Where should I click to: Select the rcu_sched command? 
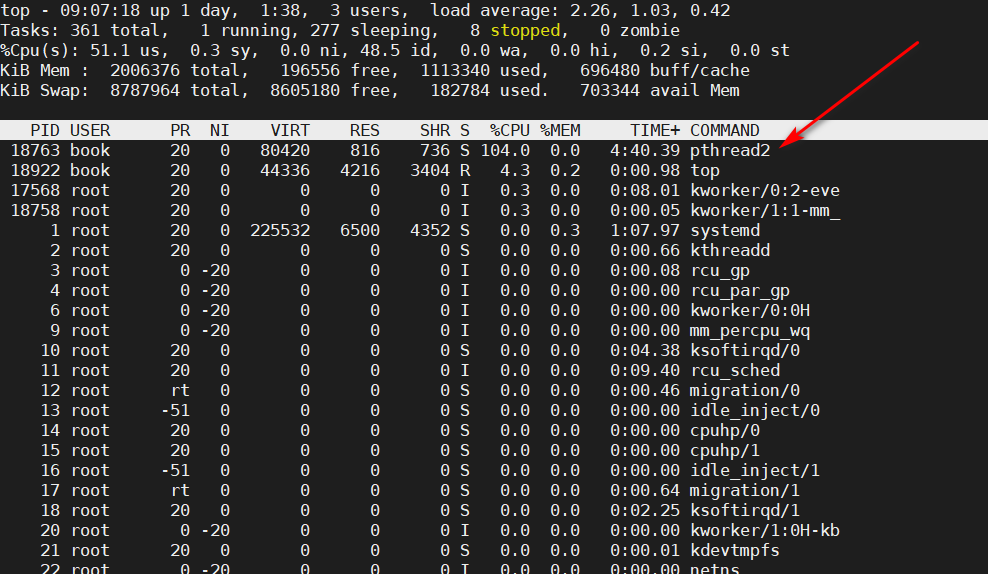735,370
